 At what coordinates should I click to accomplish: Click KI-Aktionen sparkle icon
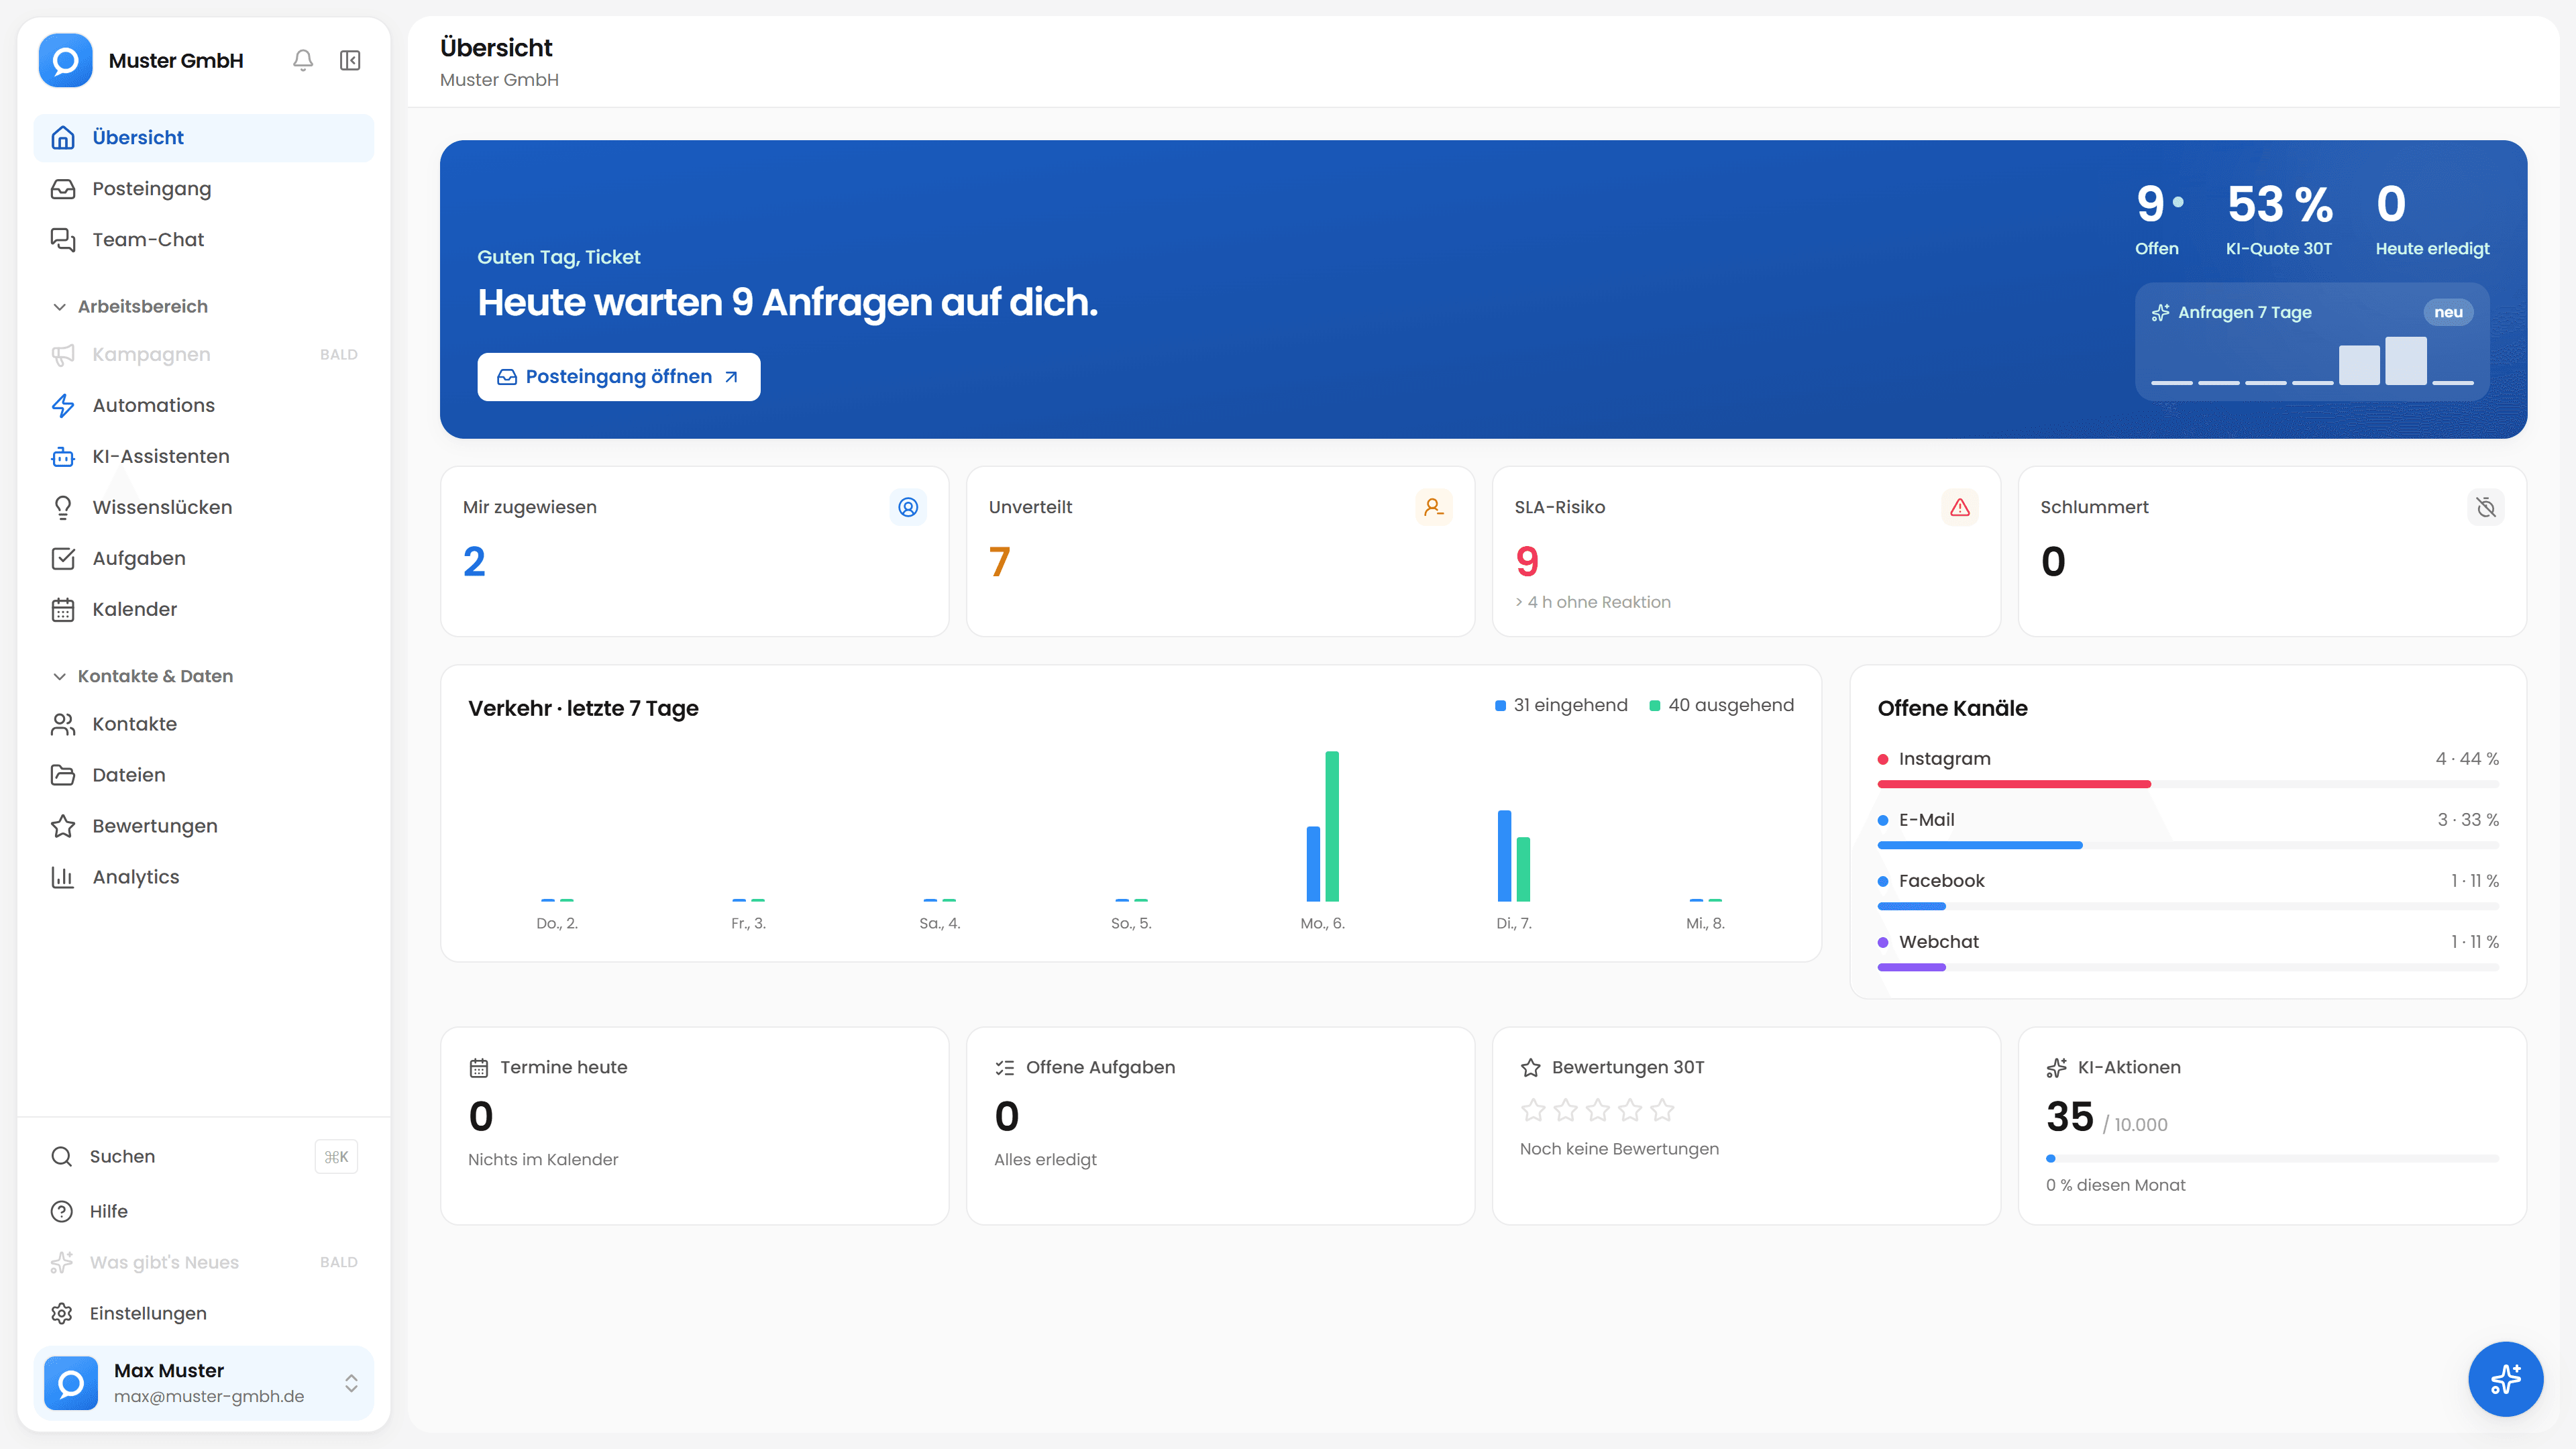(2057, 1068)
